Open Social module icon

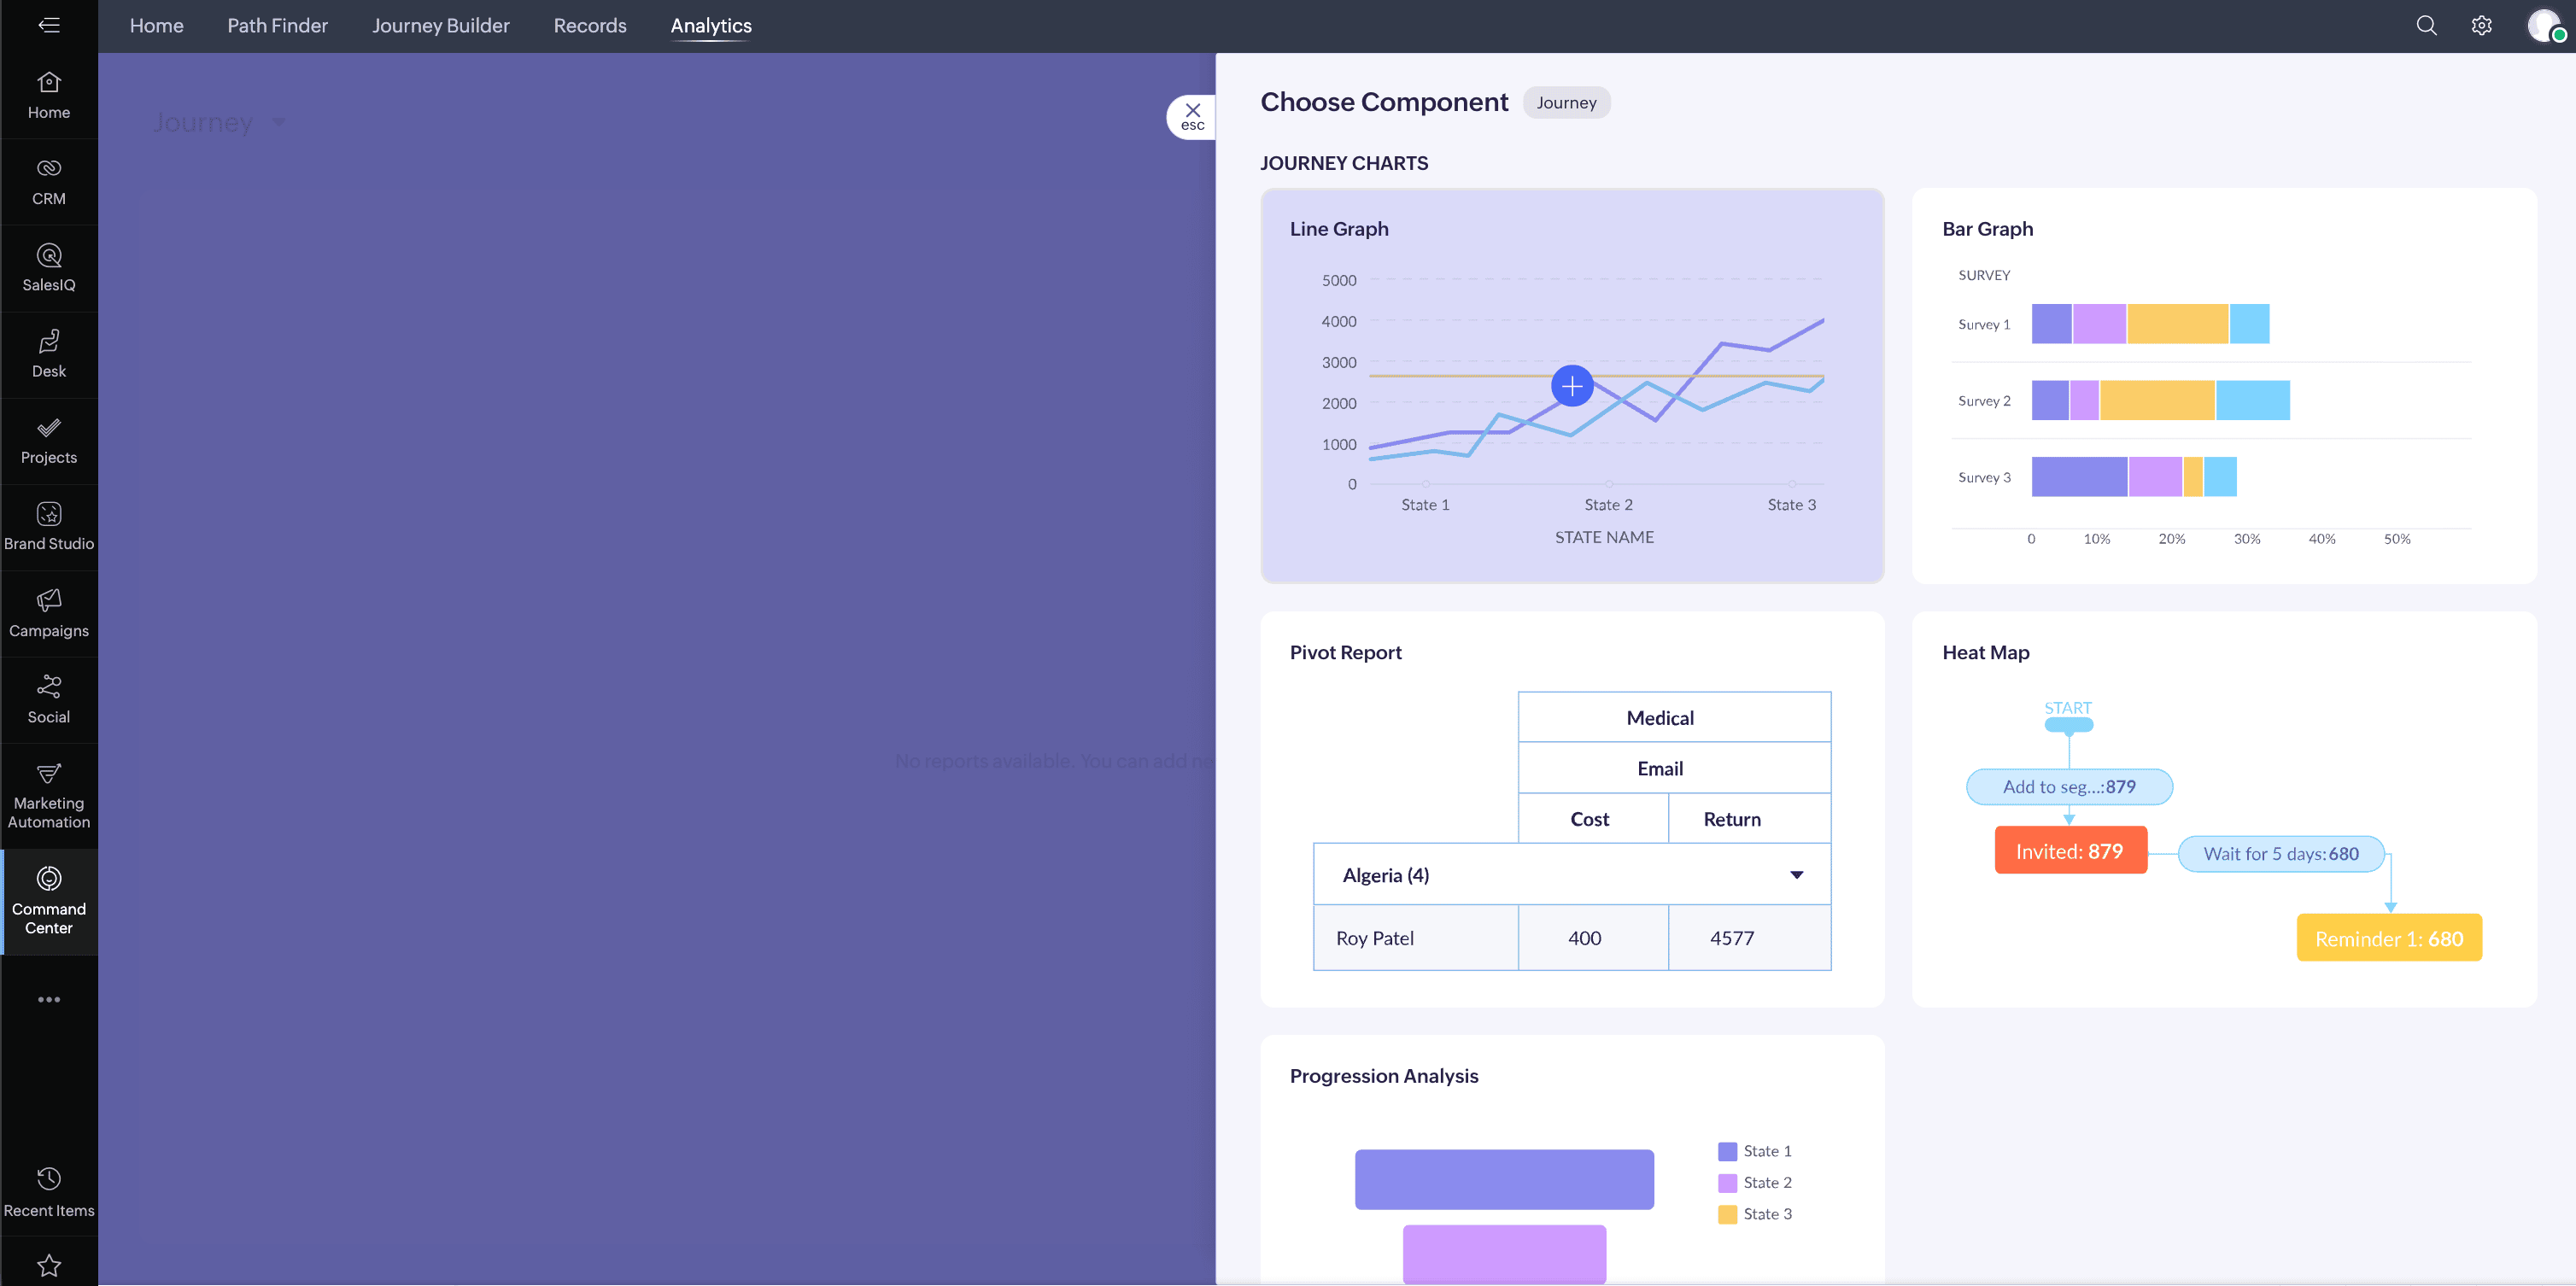[x=48, y=699]
